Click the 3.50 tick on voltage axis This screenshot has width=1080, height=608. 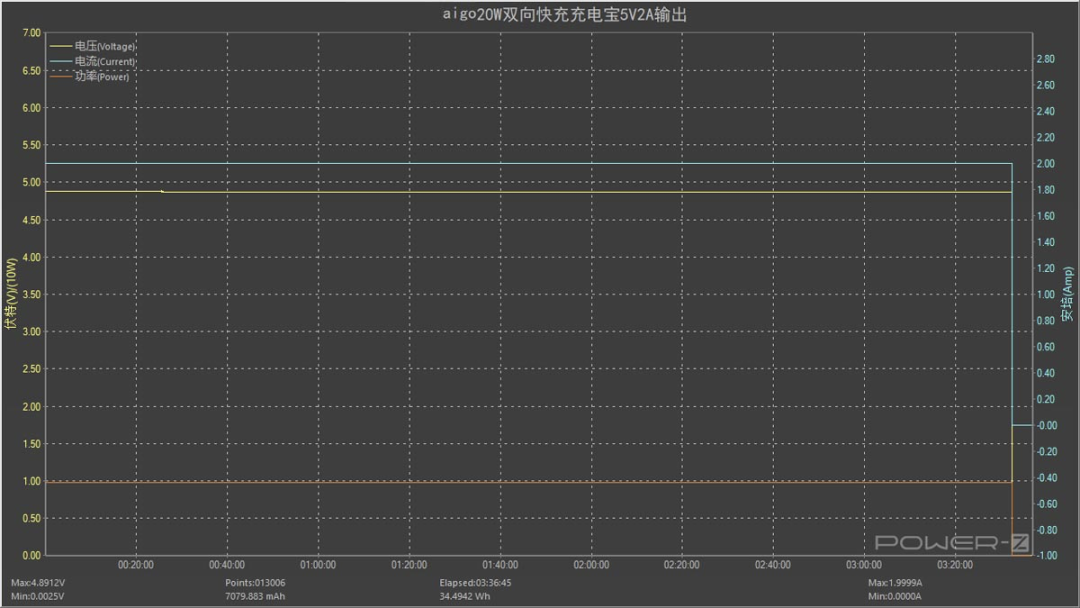pos(32,294)
